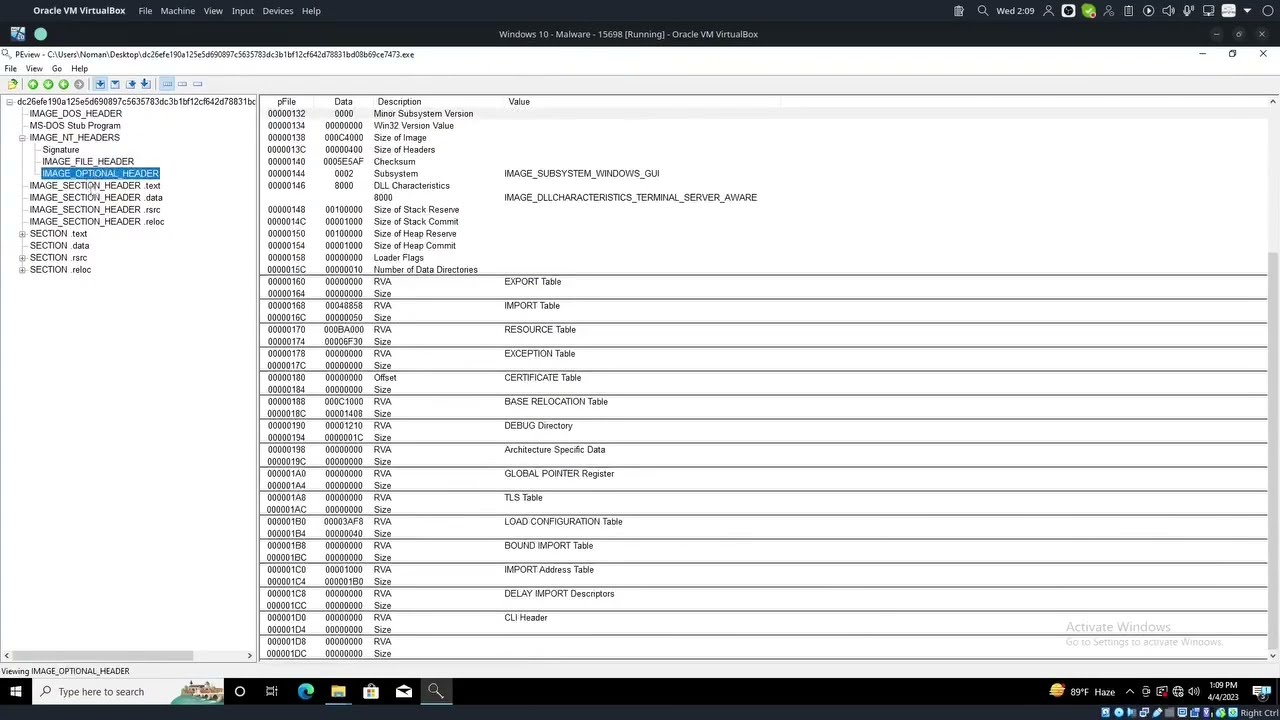
Task: Click the tree pane horizontal scrollbar thumb
Action: tap(103, 656)
